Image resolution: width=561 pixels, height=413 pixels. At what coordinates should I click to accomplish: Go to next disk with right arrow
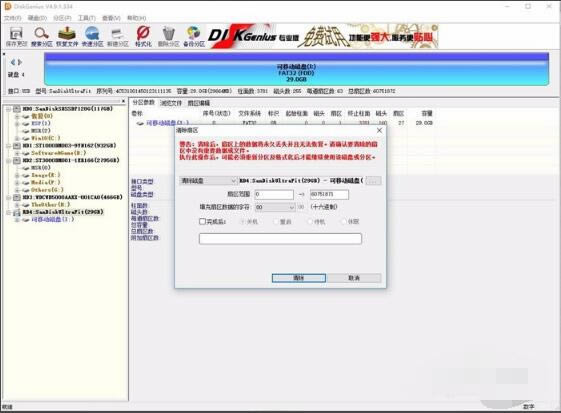click(x=20, y=62)
